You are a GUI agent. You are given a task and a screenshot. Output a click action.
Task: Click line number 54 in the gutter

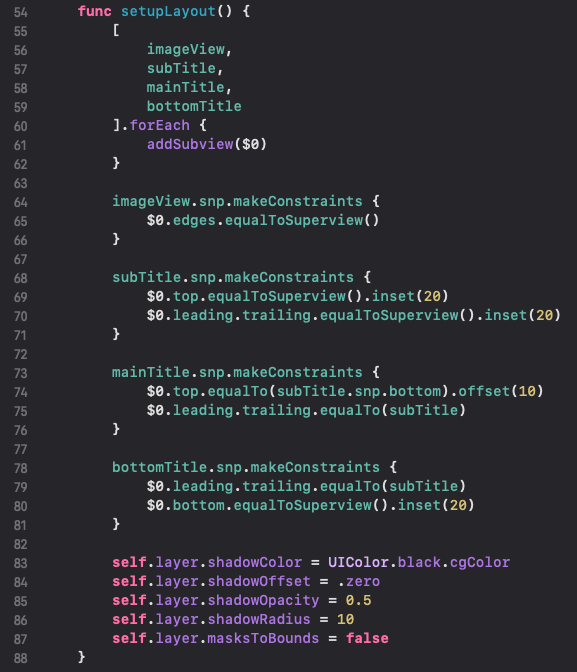pos(21,12)
